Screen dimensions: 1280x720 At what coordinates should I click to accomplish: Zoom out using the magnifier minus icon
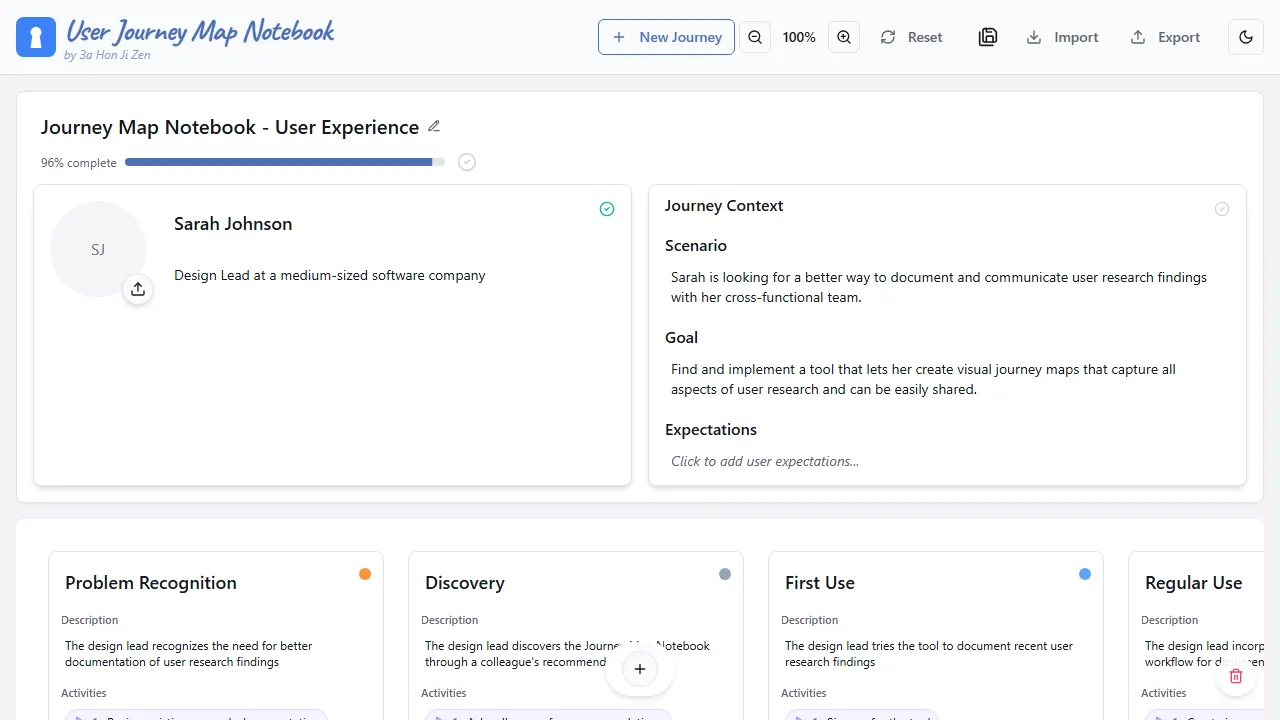click(755, 37)
